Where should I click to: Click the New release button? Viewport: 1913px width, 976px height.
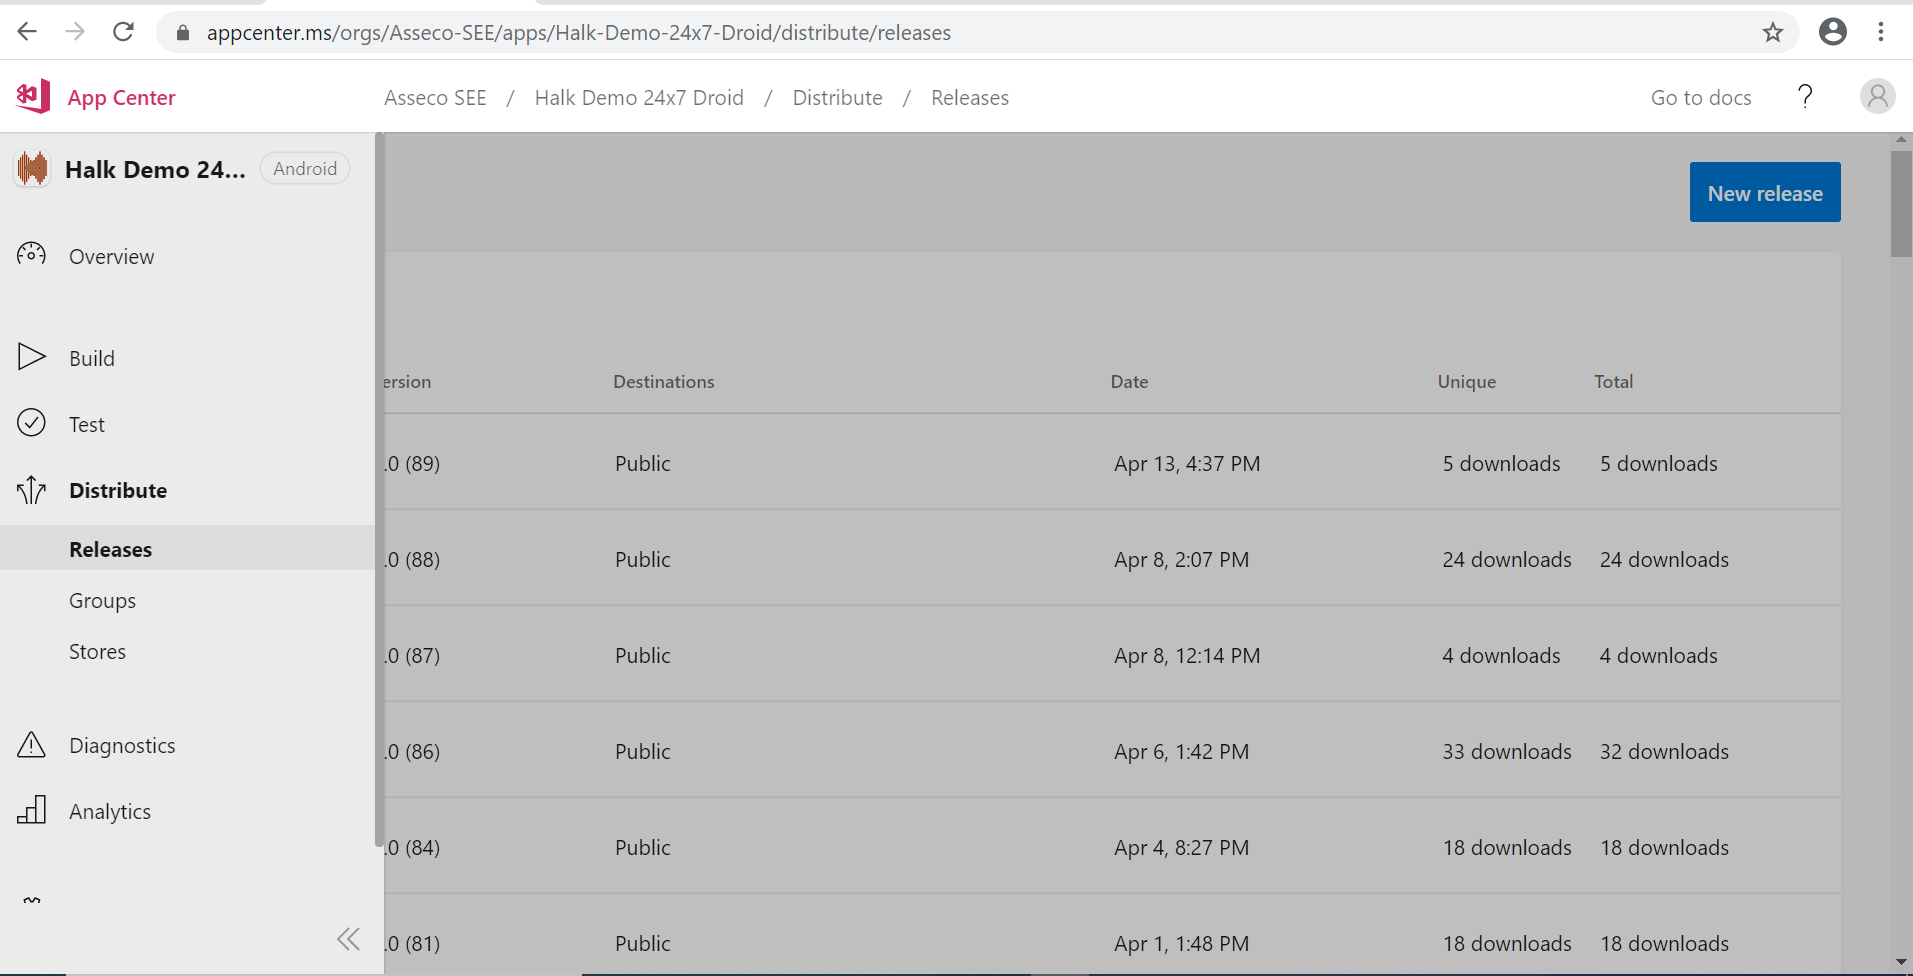click(1765, 192)
